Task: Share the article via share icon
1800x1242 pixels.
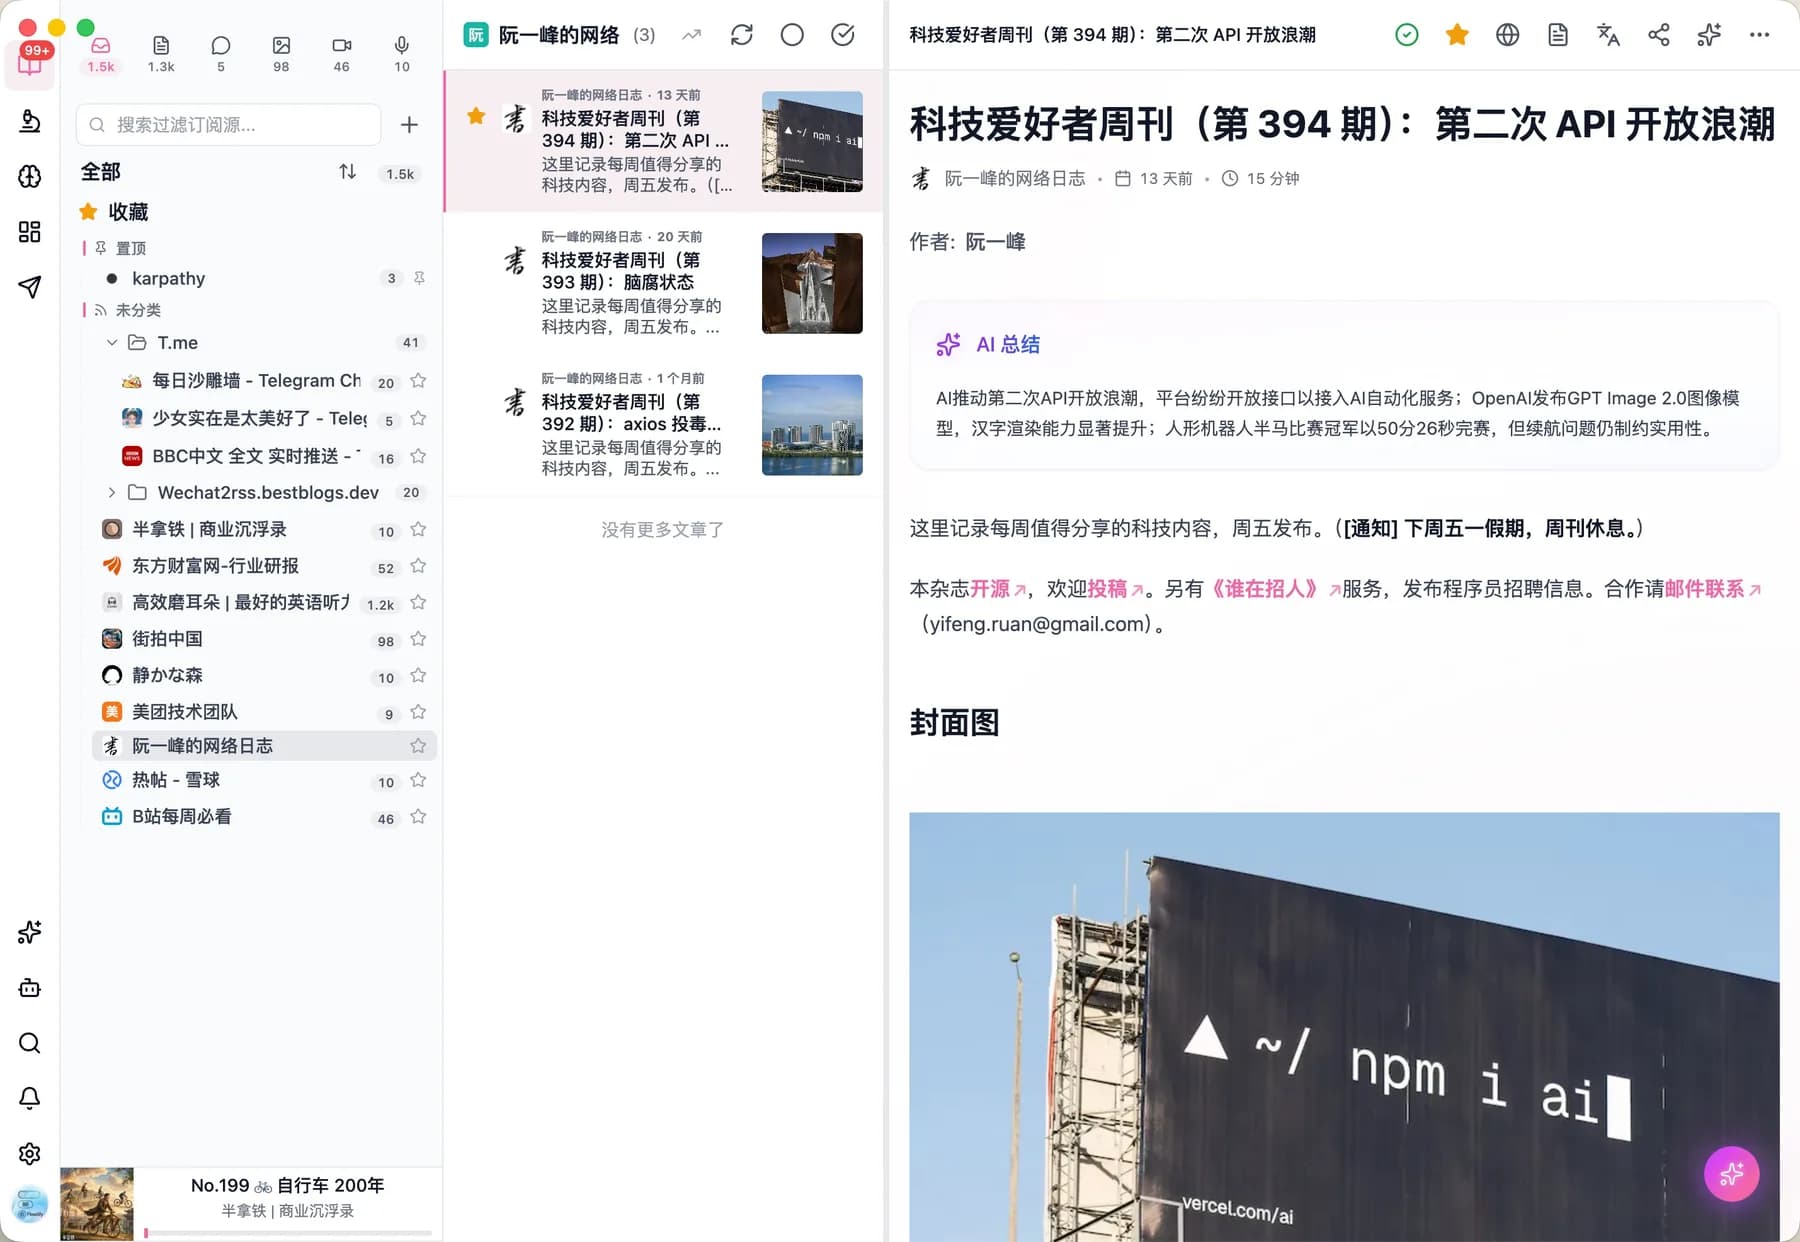Action: point(1659,35)
